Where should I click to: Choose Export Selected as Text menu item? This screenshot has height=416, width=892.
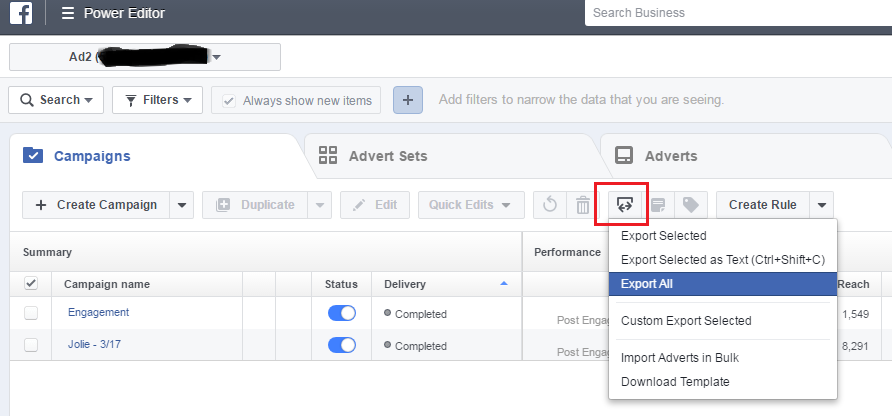coord(722,260)
